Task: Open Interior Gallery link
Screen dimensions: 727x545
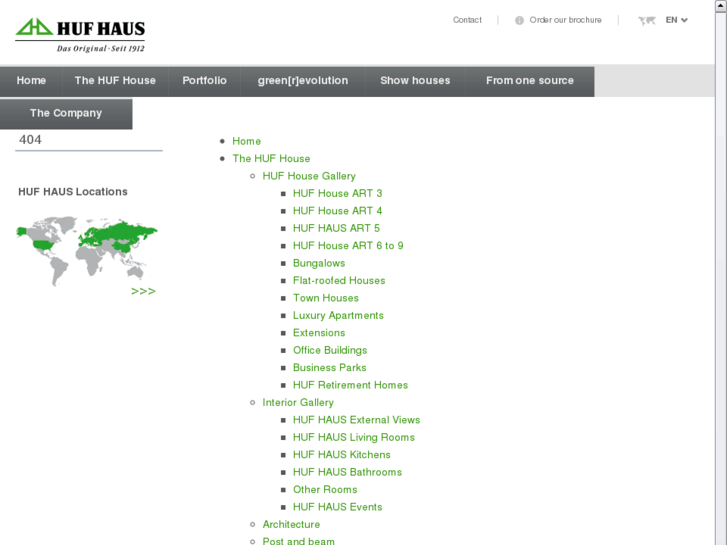Action: click(x=298, y=403)
